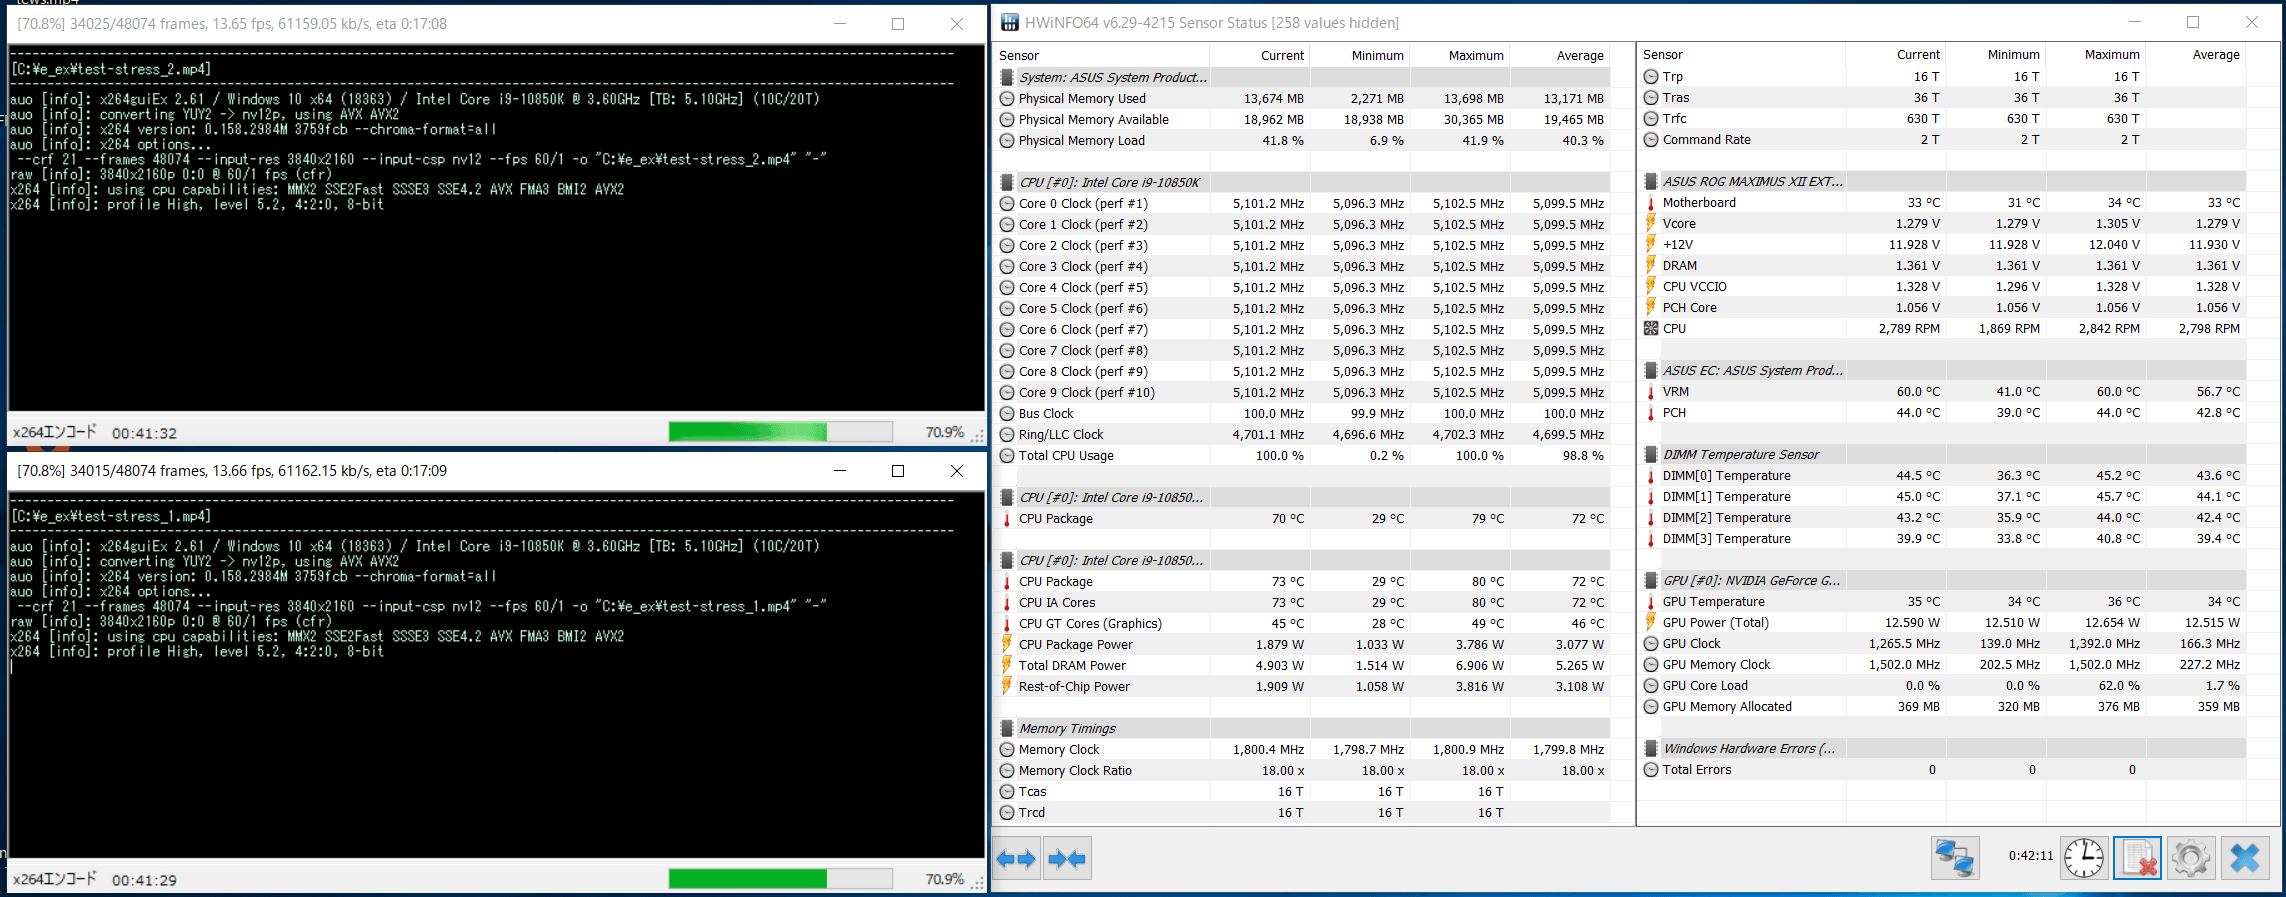
Task: Click the lightning icon beside Total DRAM Power
Action: pyautogui.click(x=1007, y=665)
